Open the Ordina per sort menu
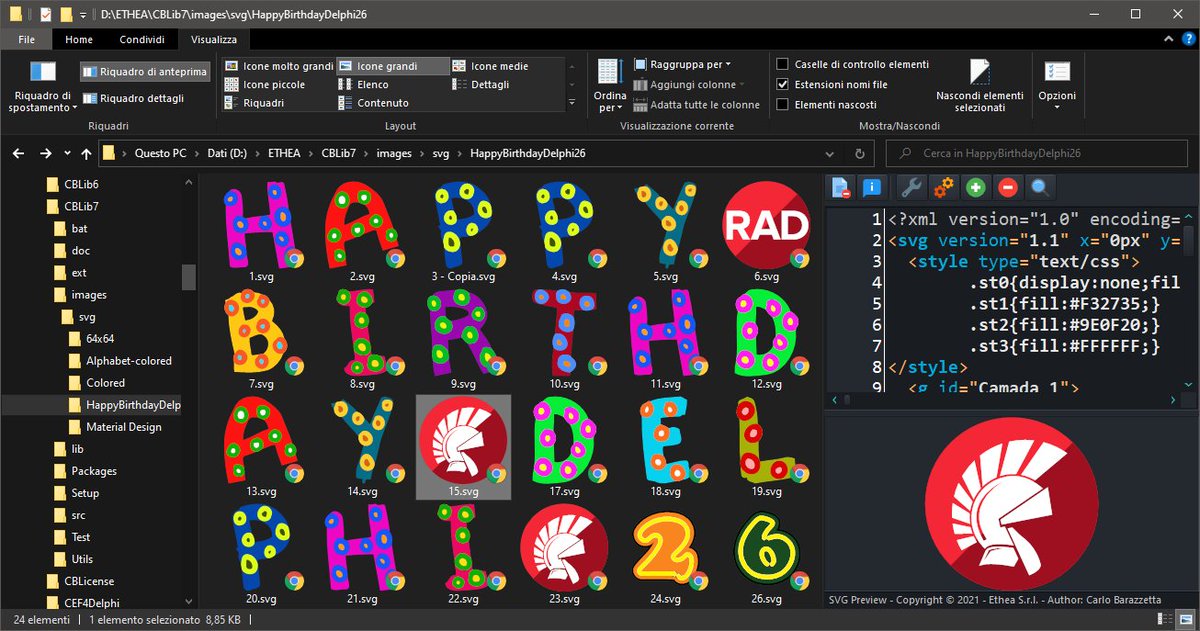Screen dimensions: 1200x631 click(609, 86)
